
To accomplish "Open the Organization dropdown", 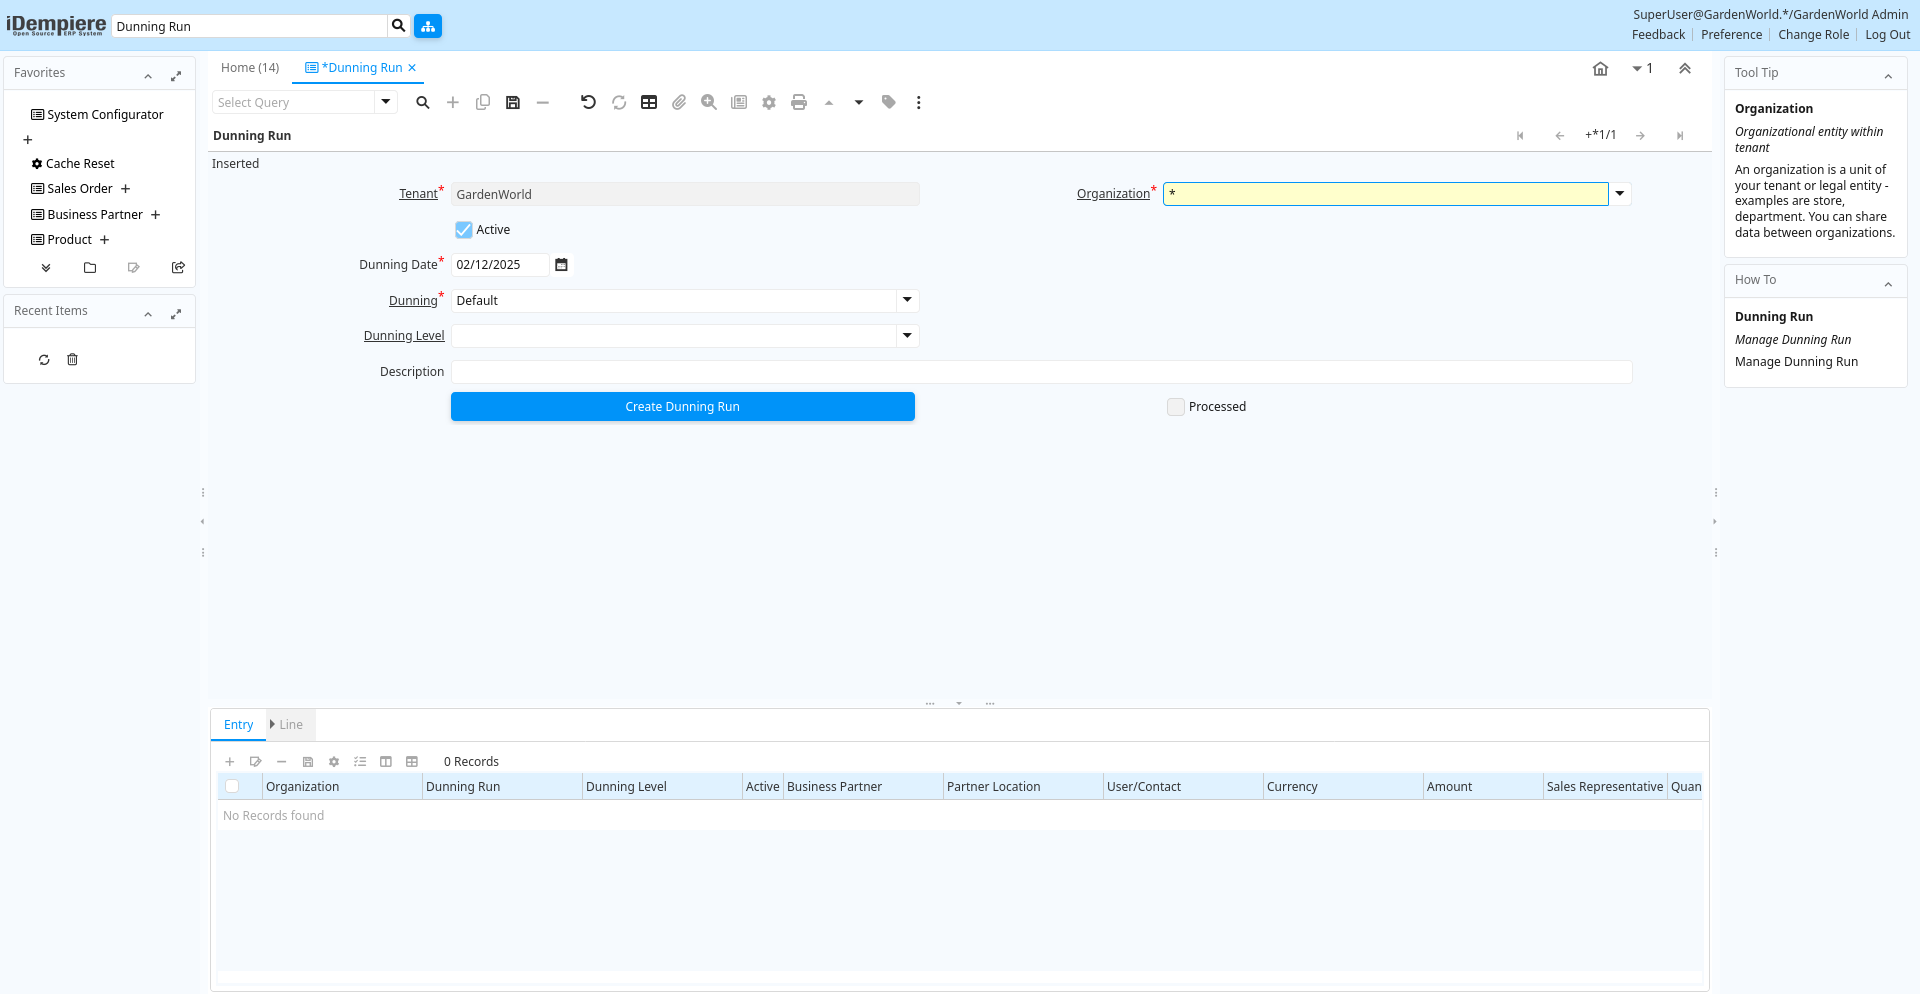I will 1620,194.
